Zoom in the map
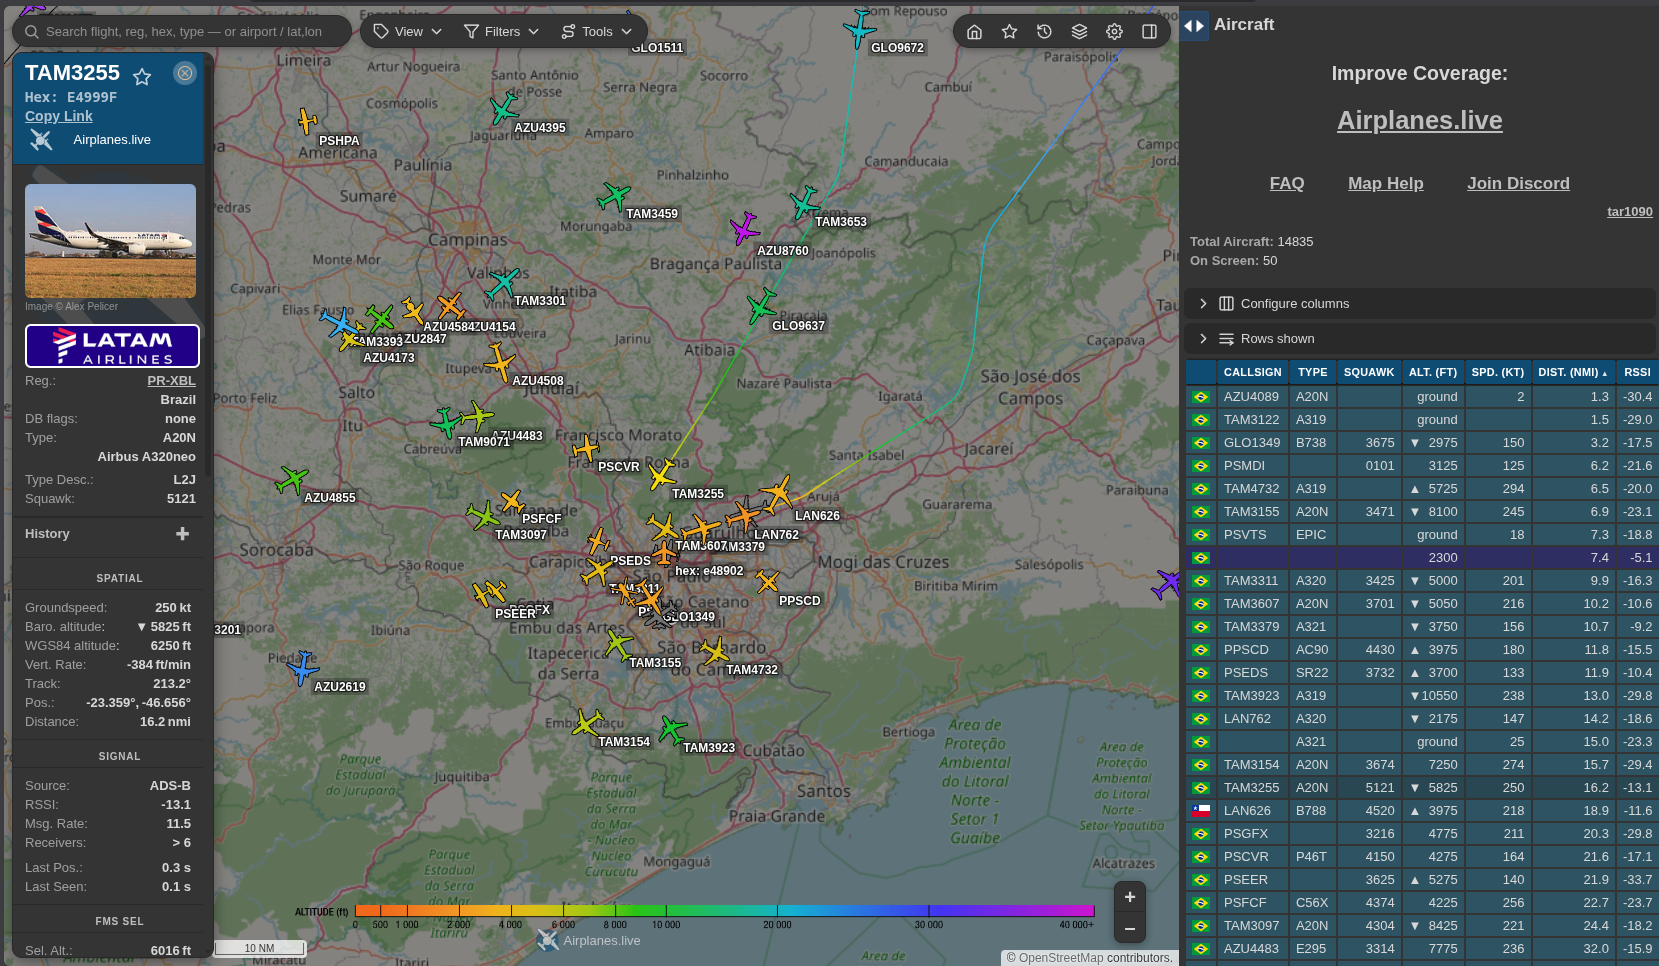The image size is (1659, 966). [1129, 897]
